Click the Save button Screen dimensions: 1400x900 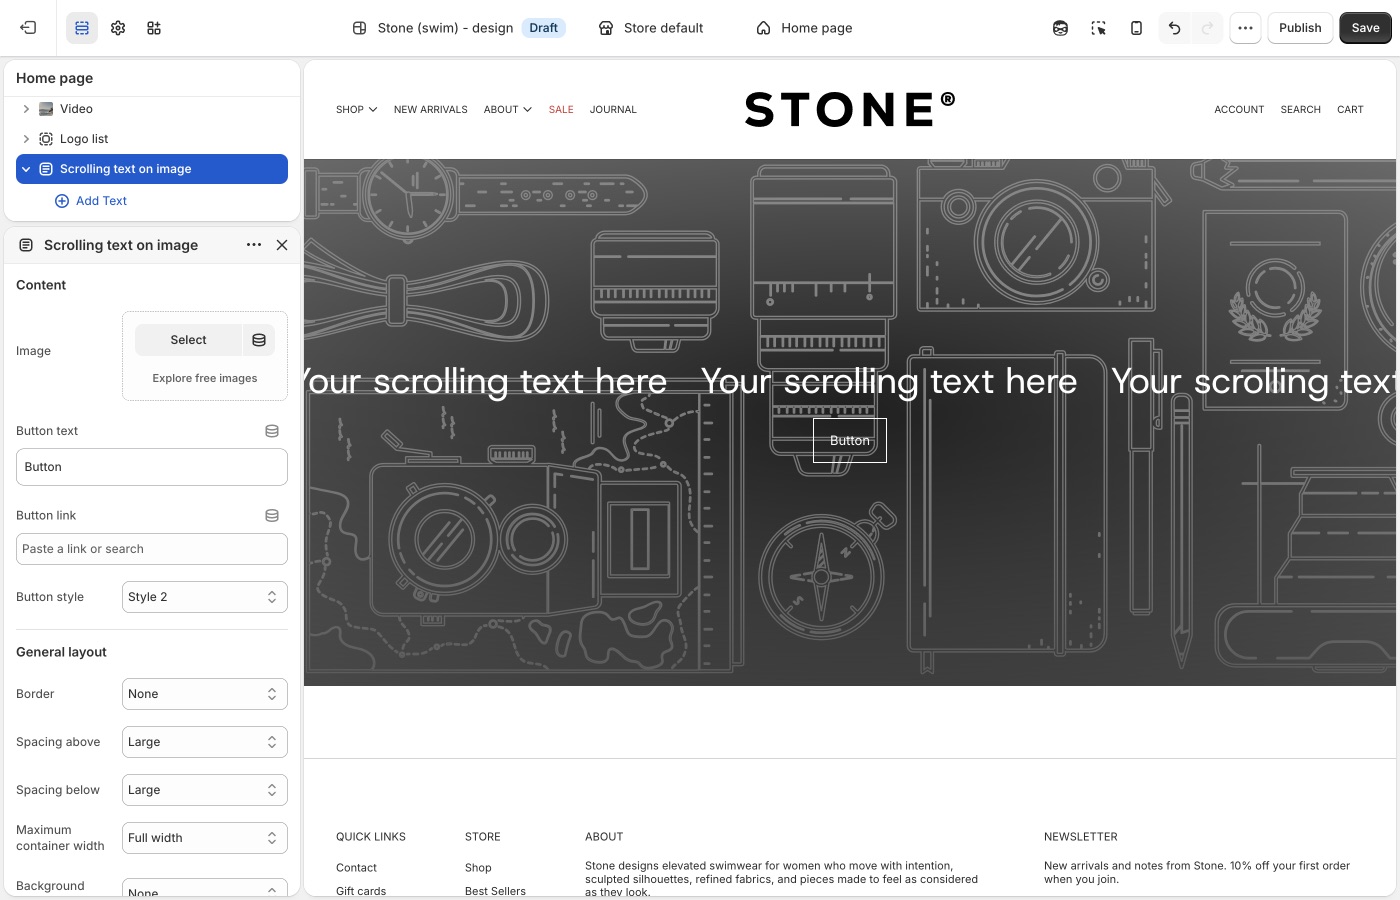click(x=1365, y=28)
